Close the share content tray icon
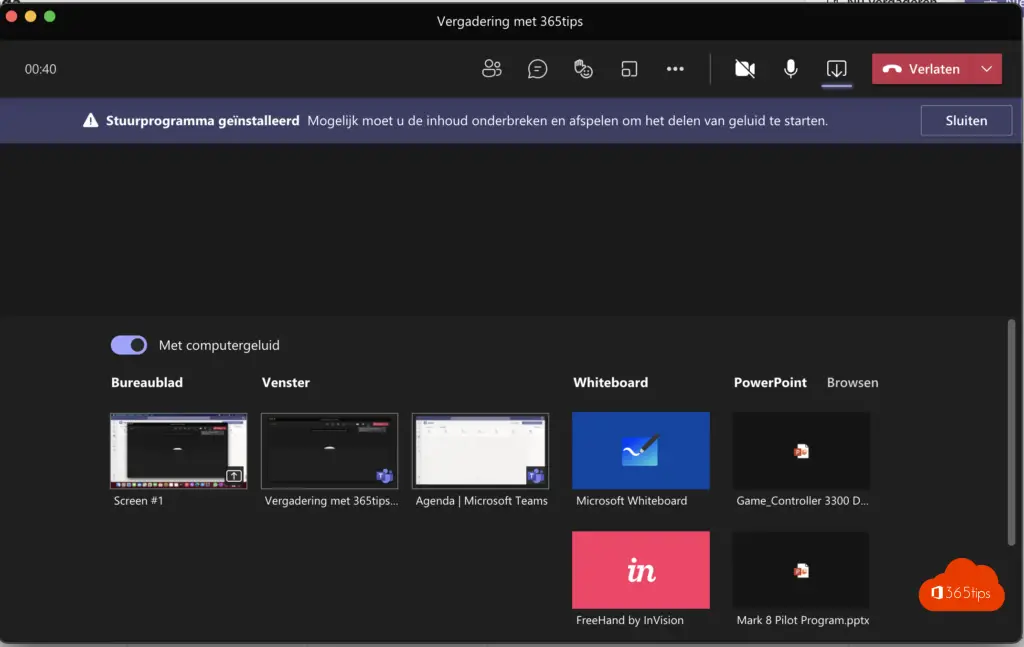The height and width of the screenshot is (647, 1024). [837, 69]
